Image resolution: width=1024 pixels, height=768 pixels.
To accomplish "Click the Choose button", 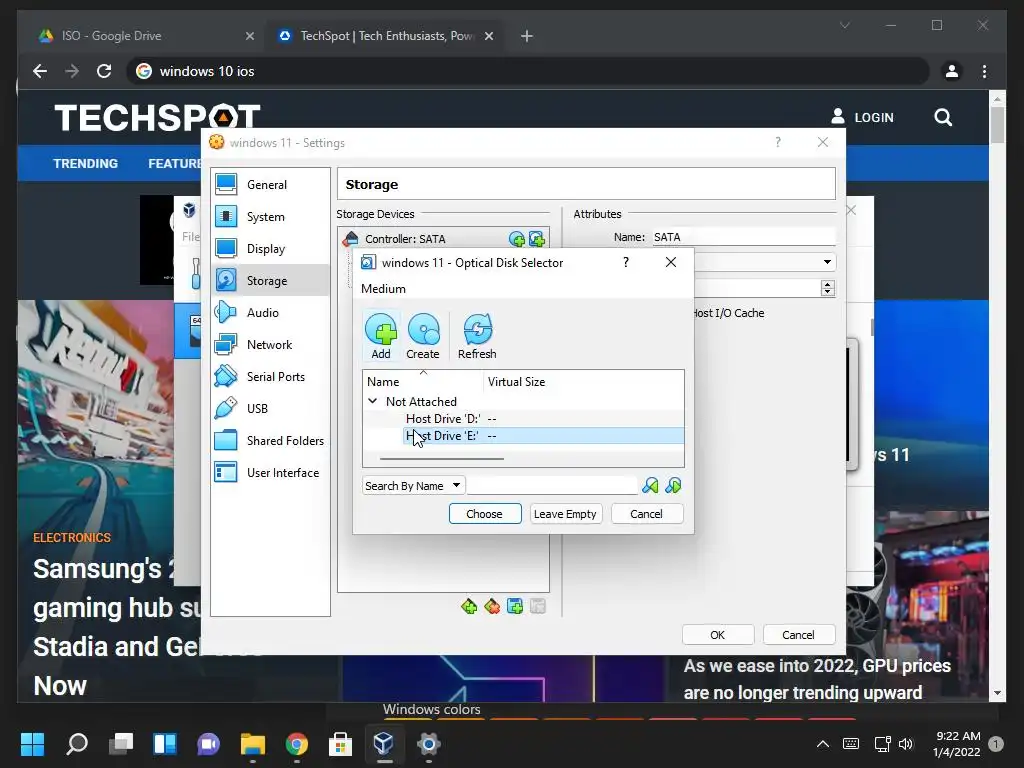I will [485, 514].
